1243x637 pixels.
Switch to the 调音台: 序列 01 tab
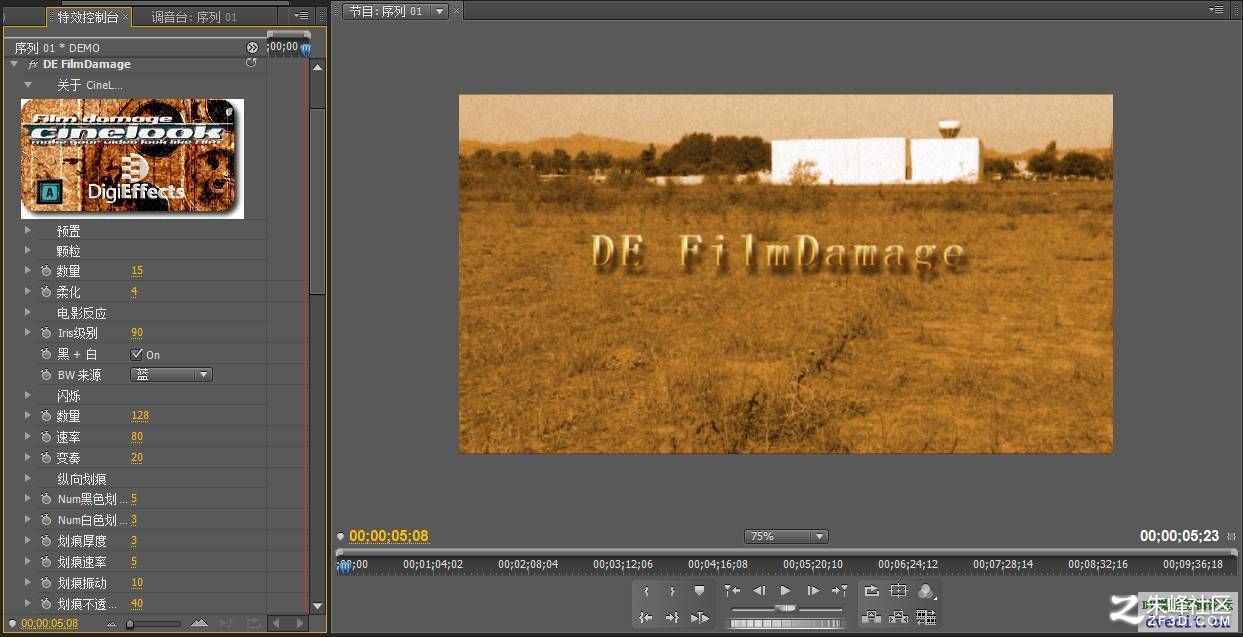[x=195, y=17]
